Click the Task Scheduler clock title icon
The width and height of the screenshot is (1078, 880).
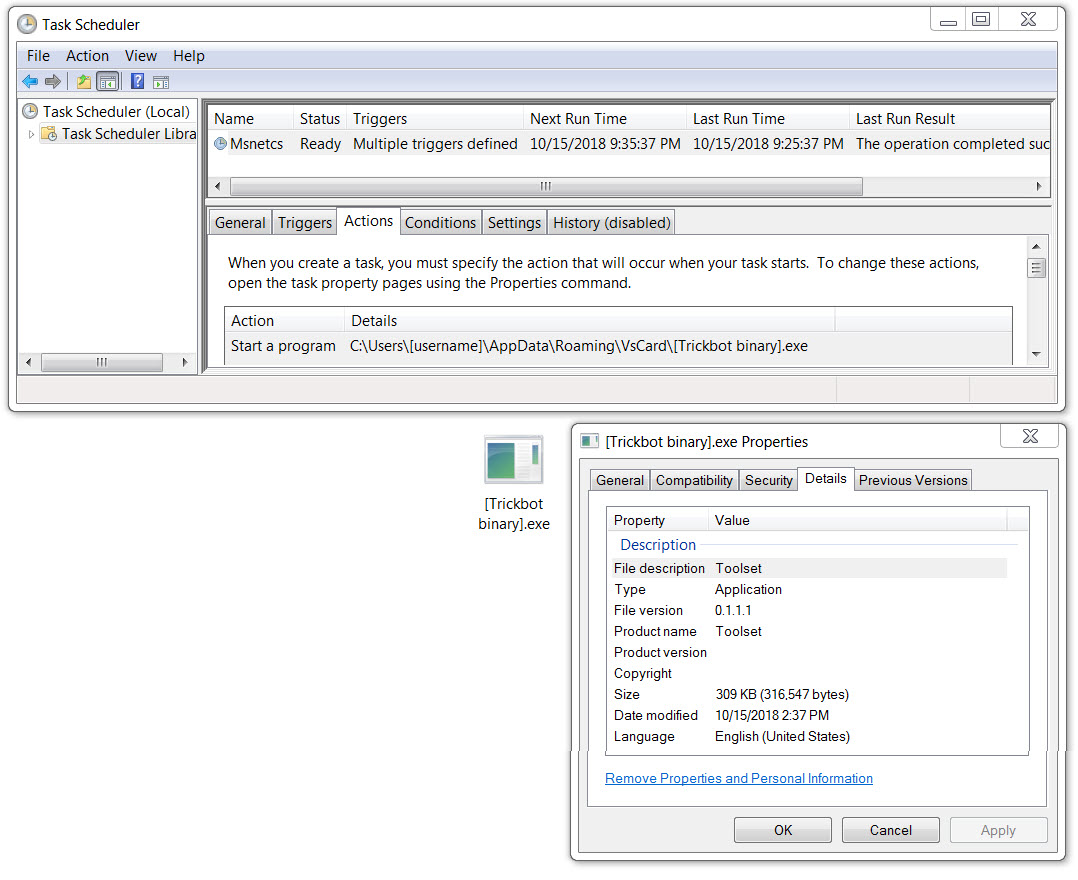tap(27, 25)
